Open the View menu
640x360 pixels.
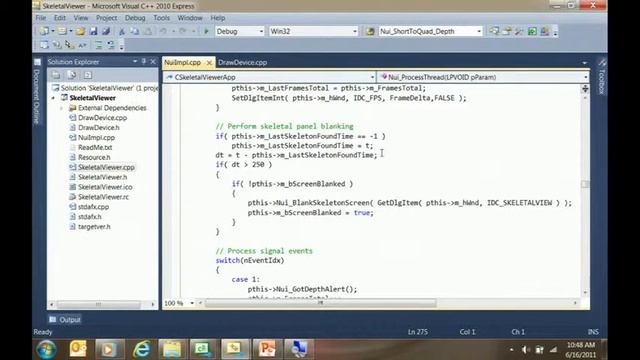81,18
